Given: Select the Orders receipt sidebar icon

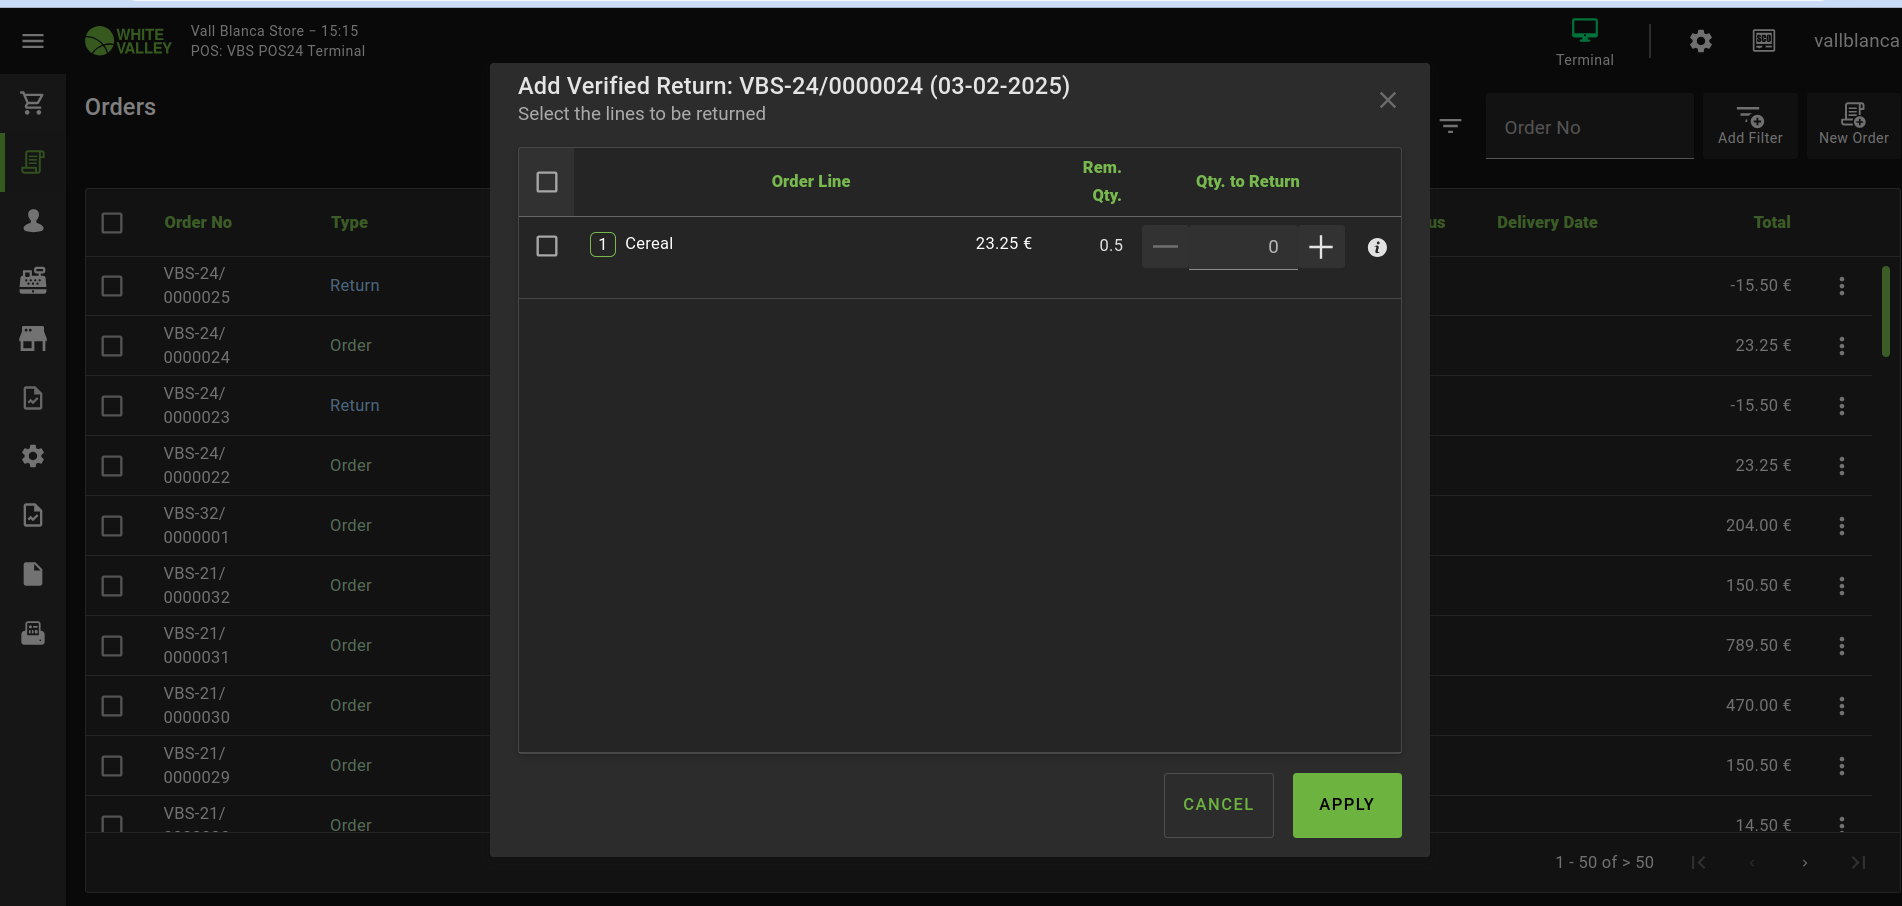Looking at the screenshot, I should 33,162.
